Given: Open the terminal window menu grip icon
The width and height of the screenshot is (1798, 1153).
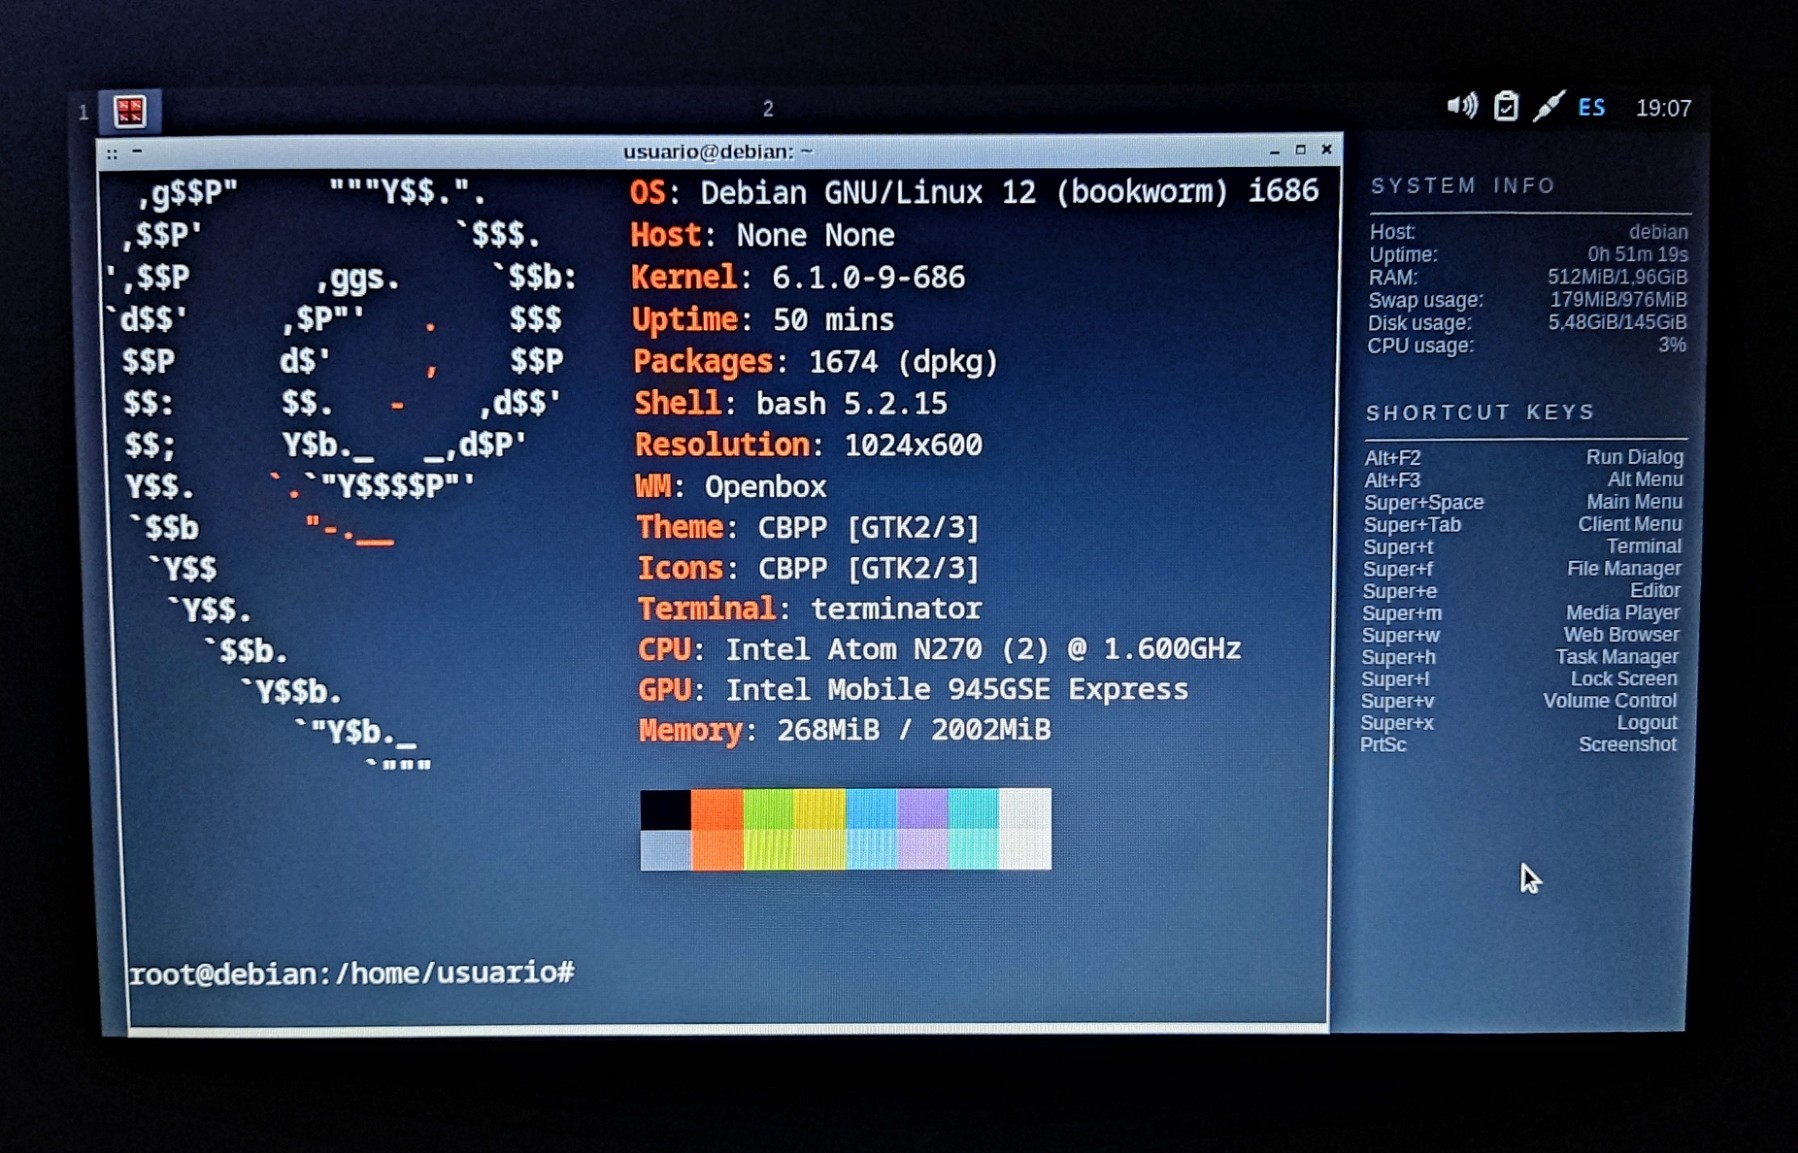Looking at the screenshot, I should pos(112,153).
